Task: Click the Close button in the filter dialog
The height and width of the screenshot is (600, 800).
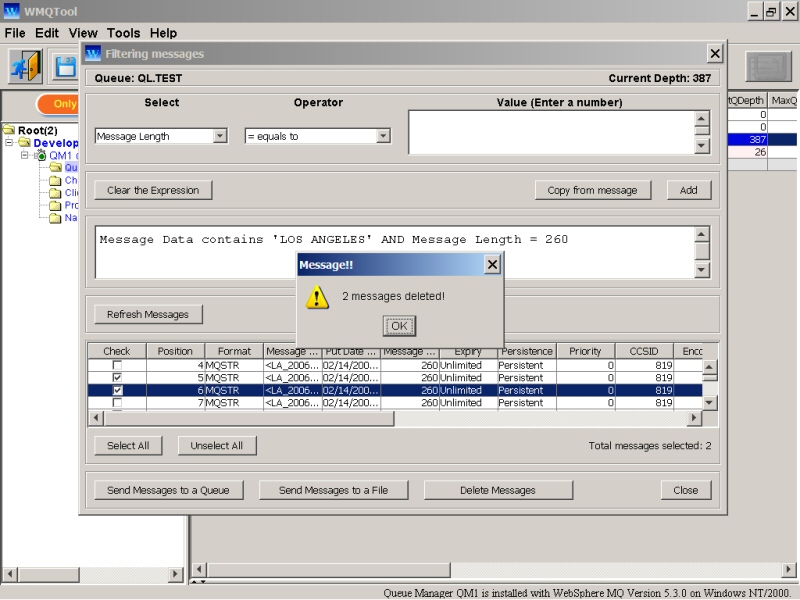Action: pyautogui.click(x=686, y=490)
